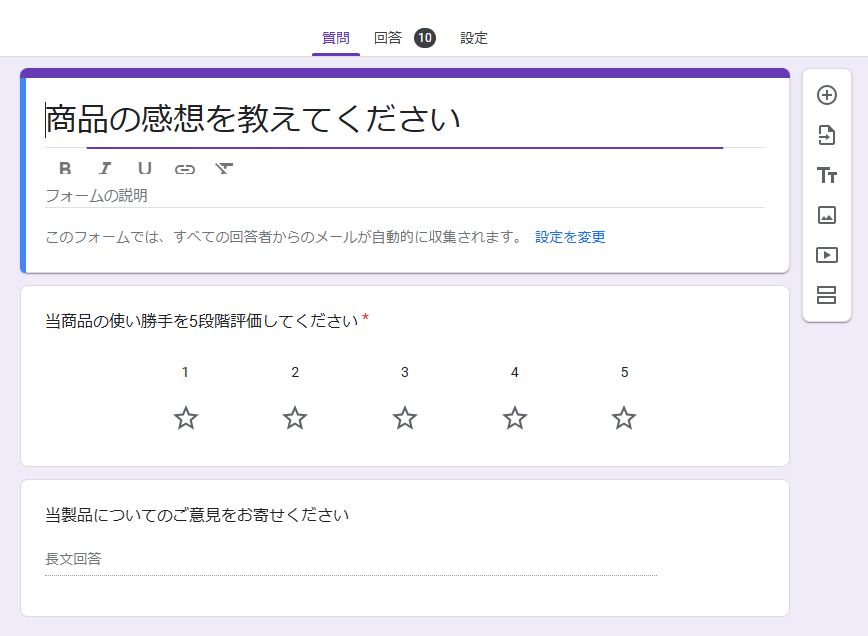Add a title and description block

click(826, 175)
